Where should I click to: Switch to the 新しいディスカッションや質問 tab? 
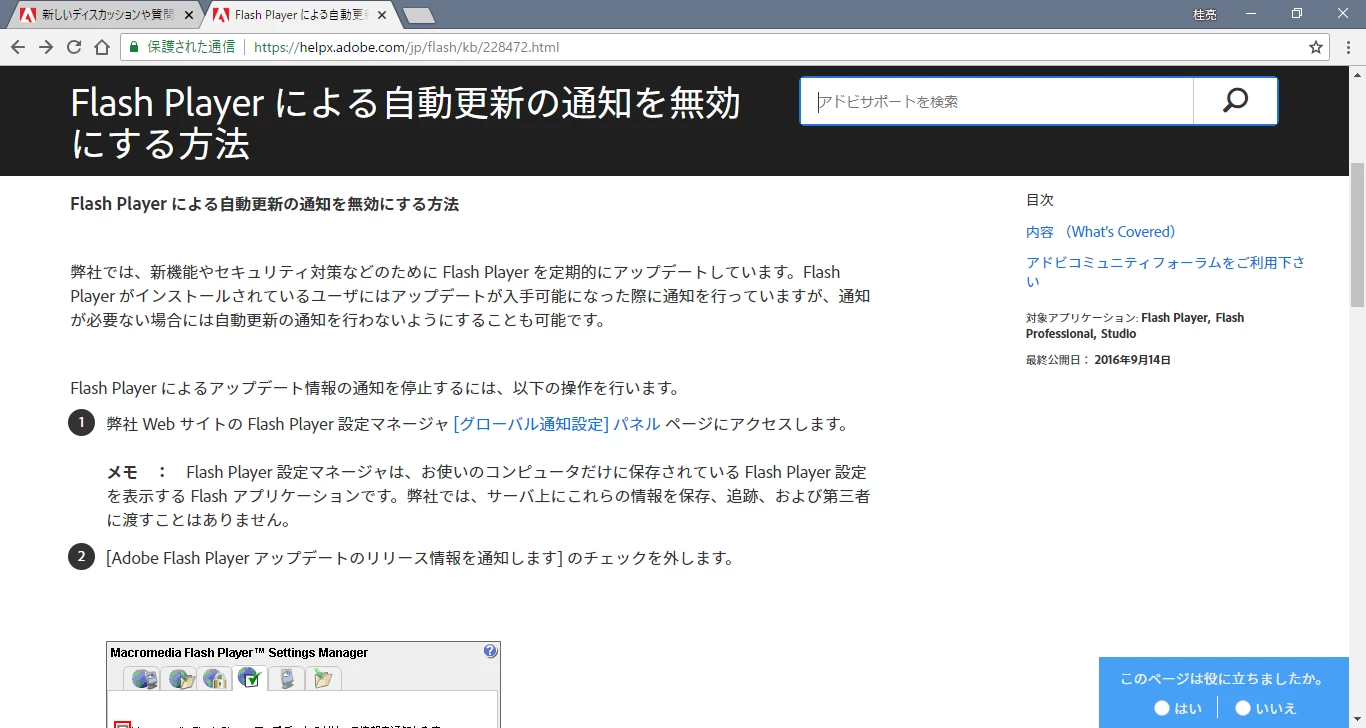tap(108, 15)
